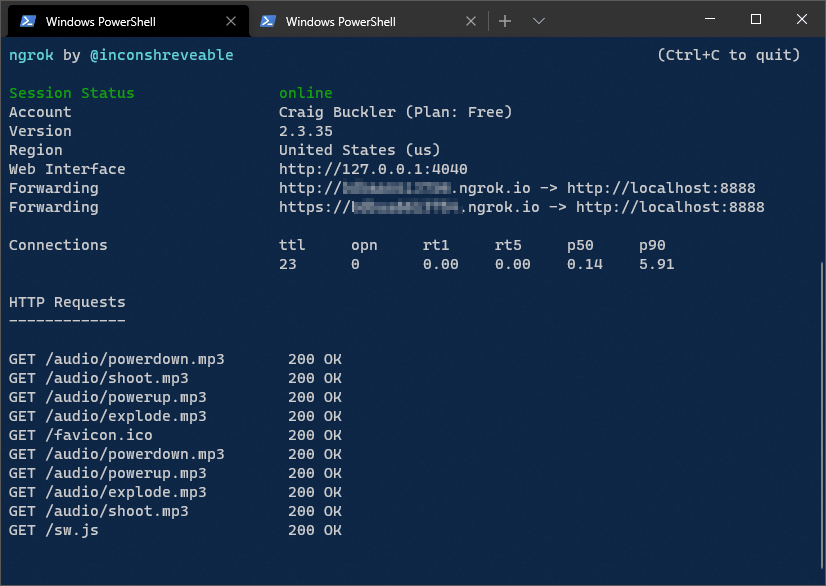Close the Windows Terminal window
The height and width of the screenshot is (586, 826).
pyautogui.click(x=802, y=20)
